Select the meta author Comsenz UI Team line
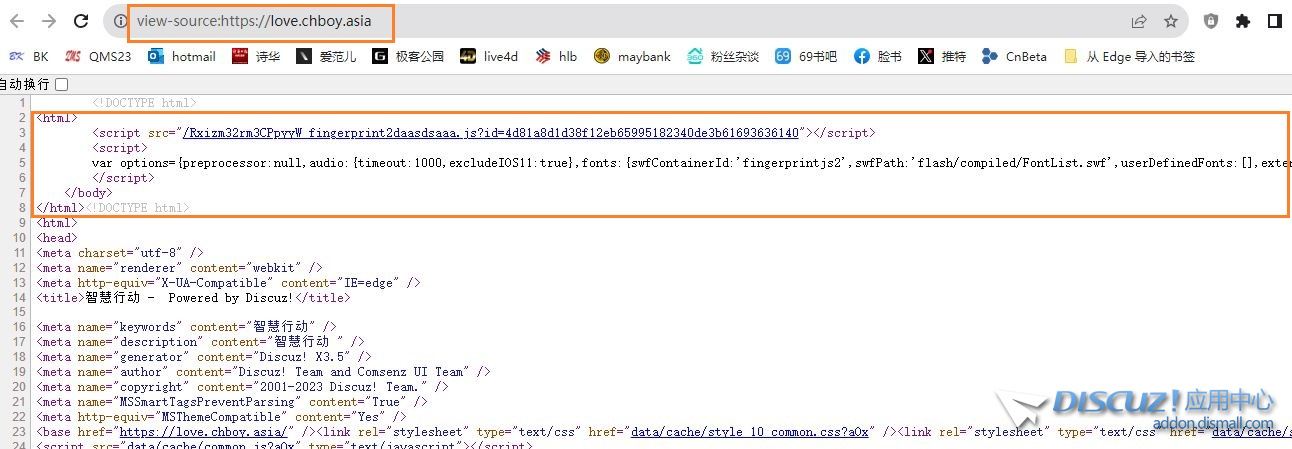Image resolution: width=1292 pixels, height=449 pixels. tap(263, 372)
